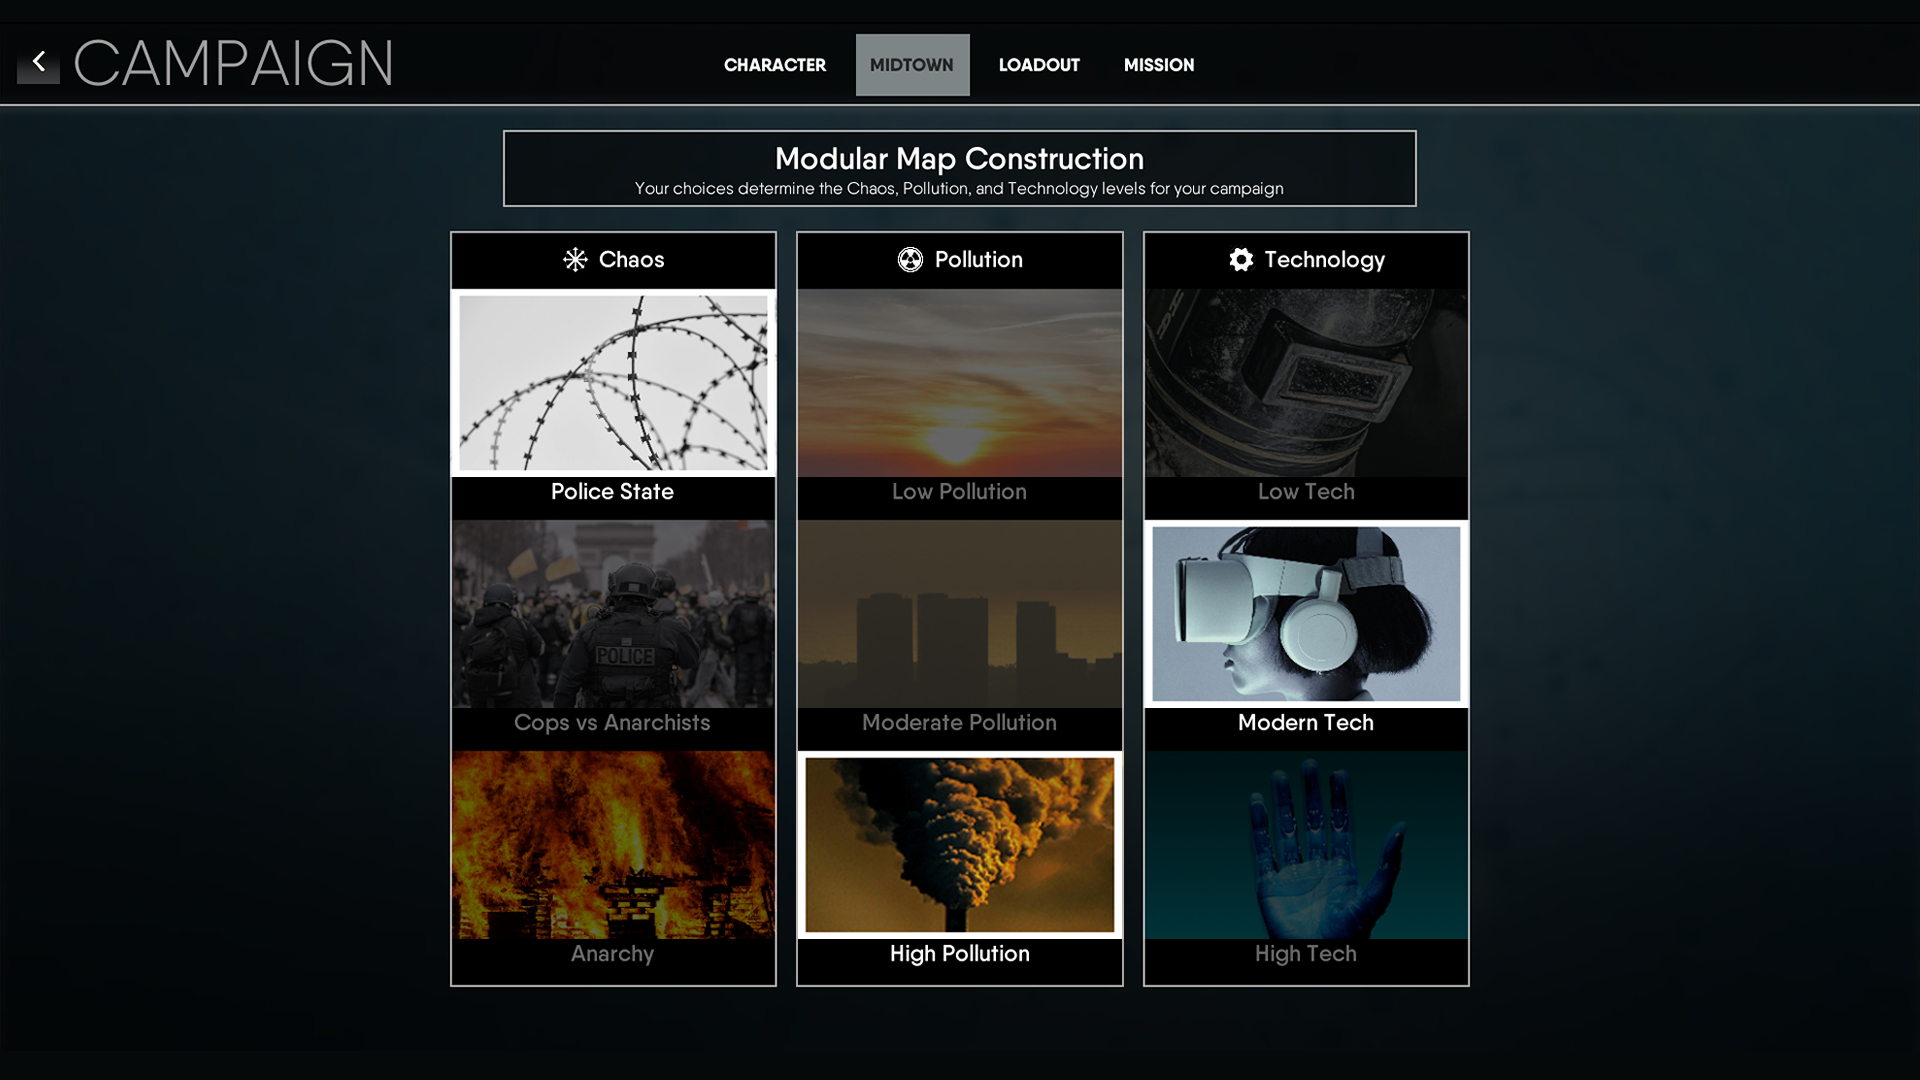Click the Technology gear icon
Viewport: 1920px width, 1080px height.
[1240, 258]
